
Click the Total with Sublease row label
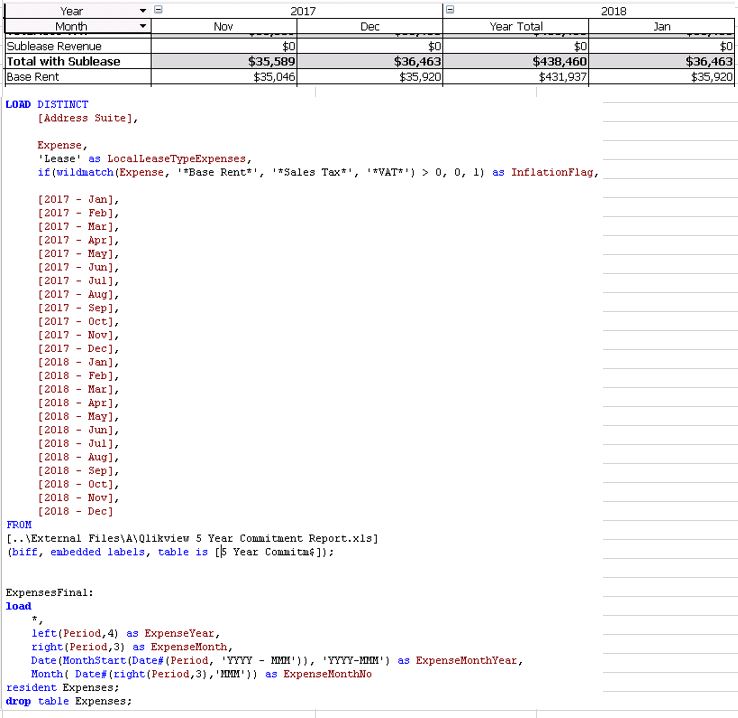pyautogui.click(x=64, y=62)
